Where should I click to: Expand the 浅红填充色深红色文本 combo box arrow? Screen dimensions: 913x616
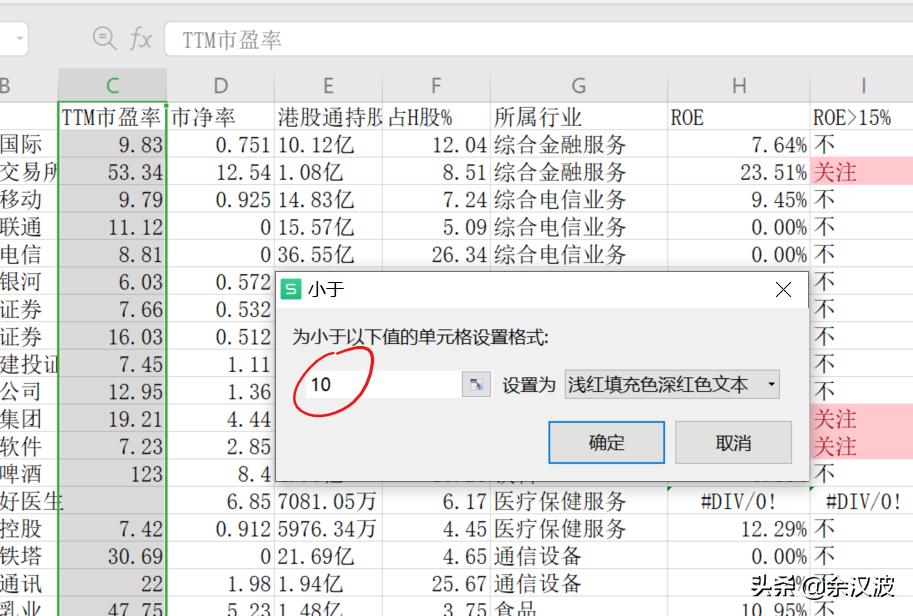771,384
